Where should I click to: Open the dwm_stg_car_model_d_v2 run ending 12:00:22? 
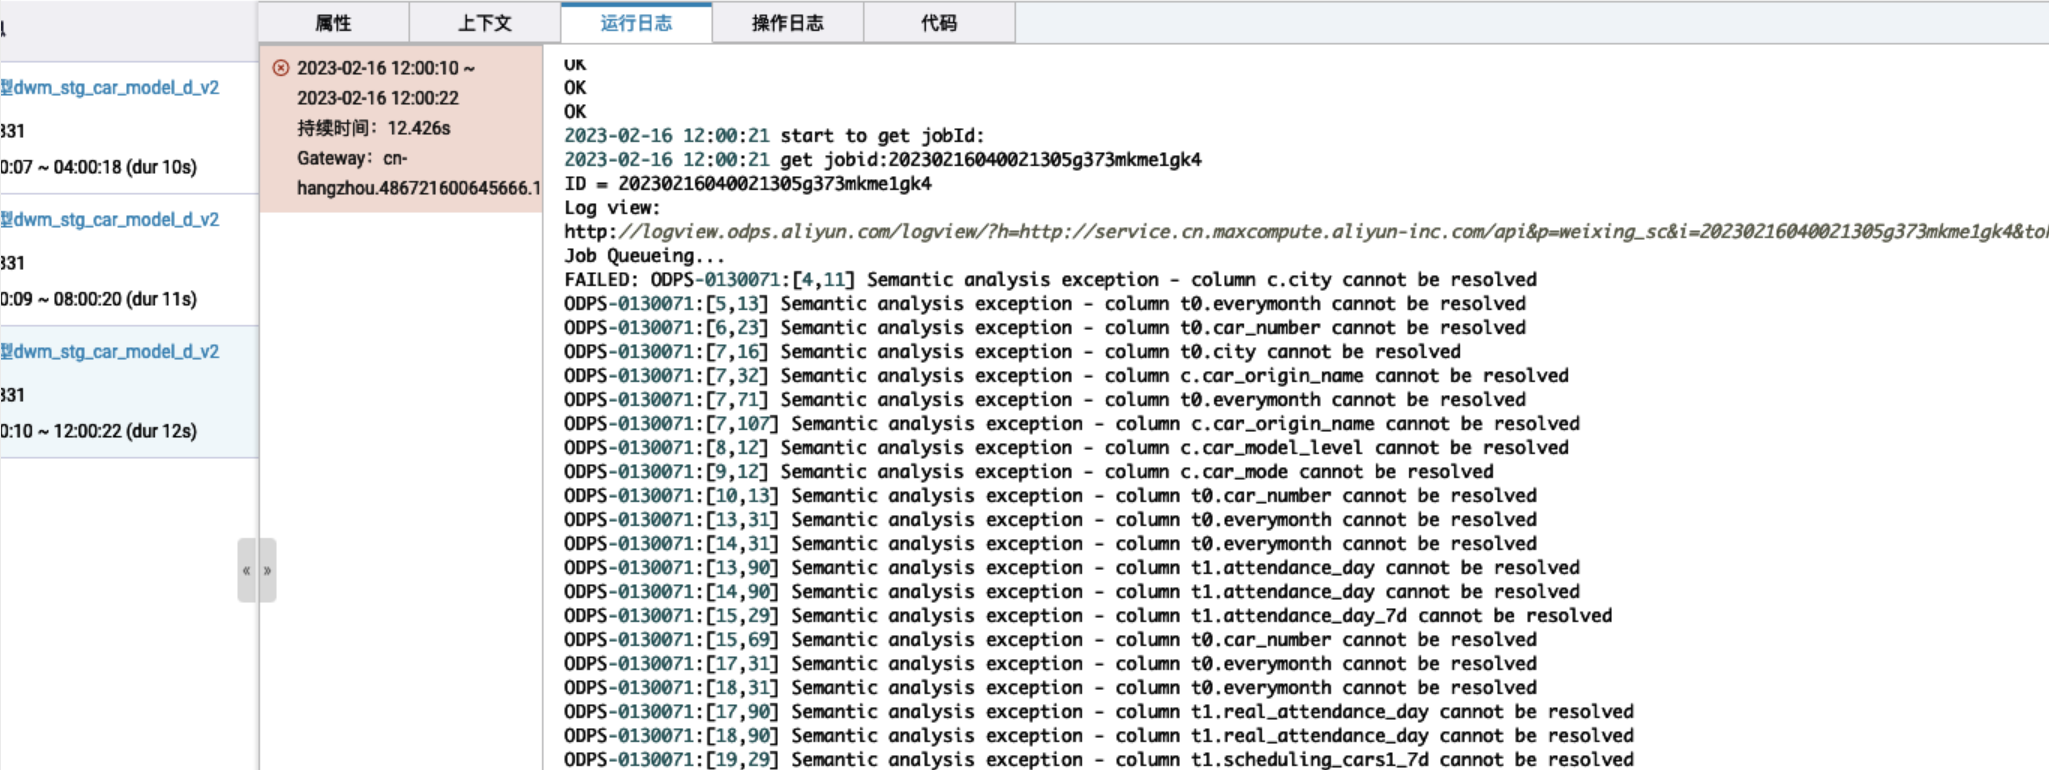(110, 352)
